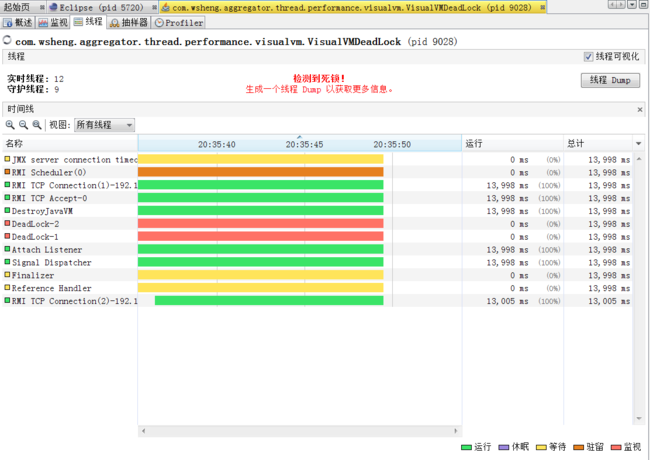Click the yellow 等待 legend swatch

pyautogui.click(x=541, y=447)
